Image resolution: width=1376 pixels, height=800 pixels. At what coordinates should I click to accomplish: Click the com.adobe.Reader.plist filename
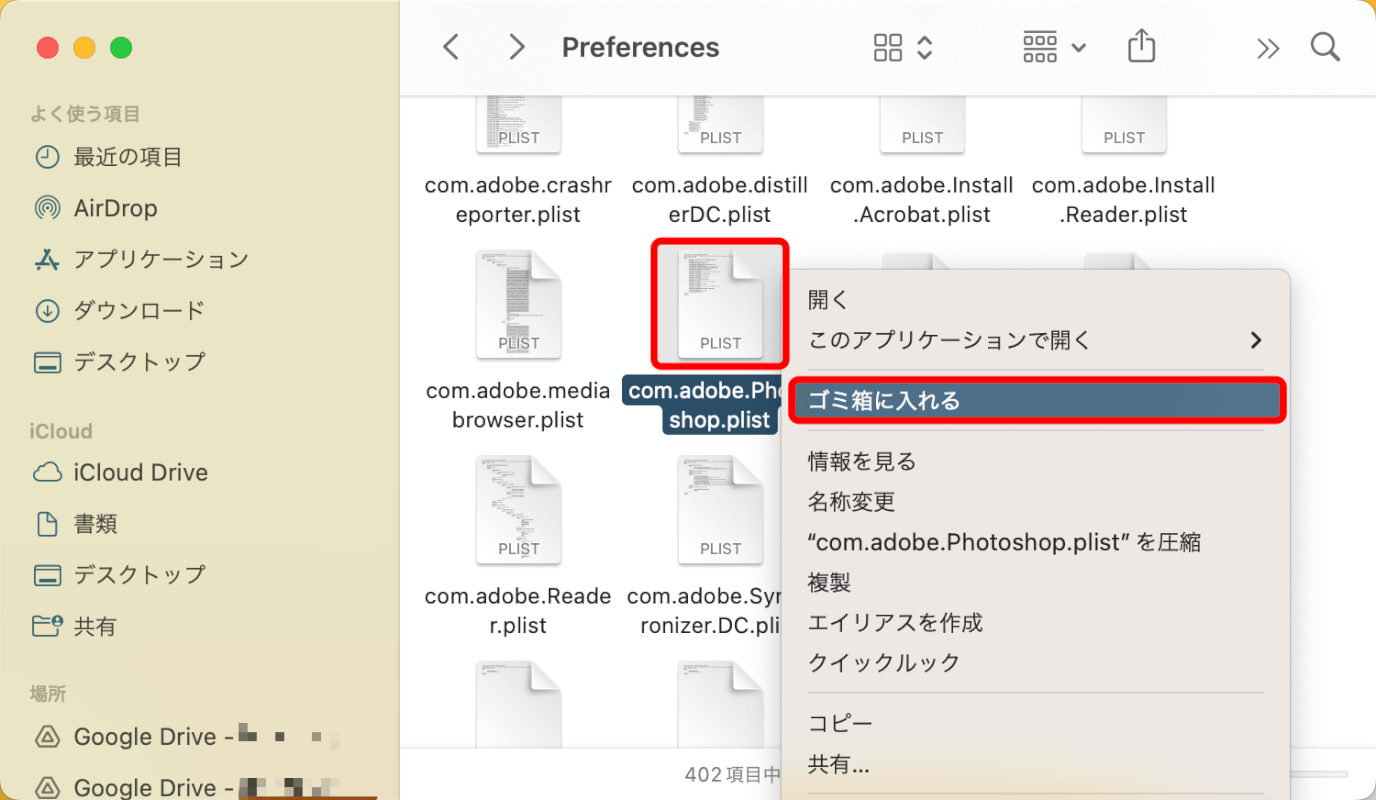[518, 611]
